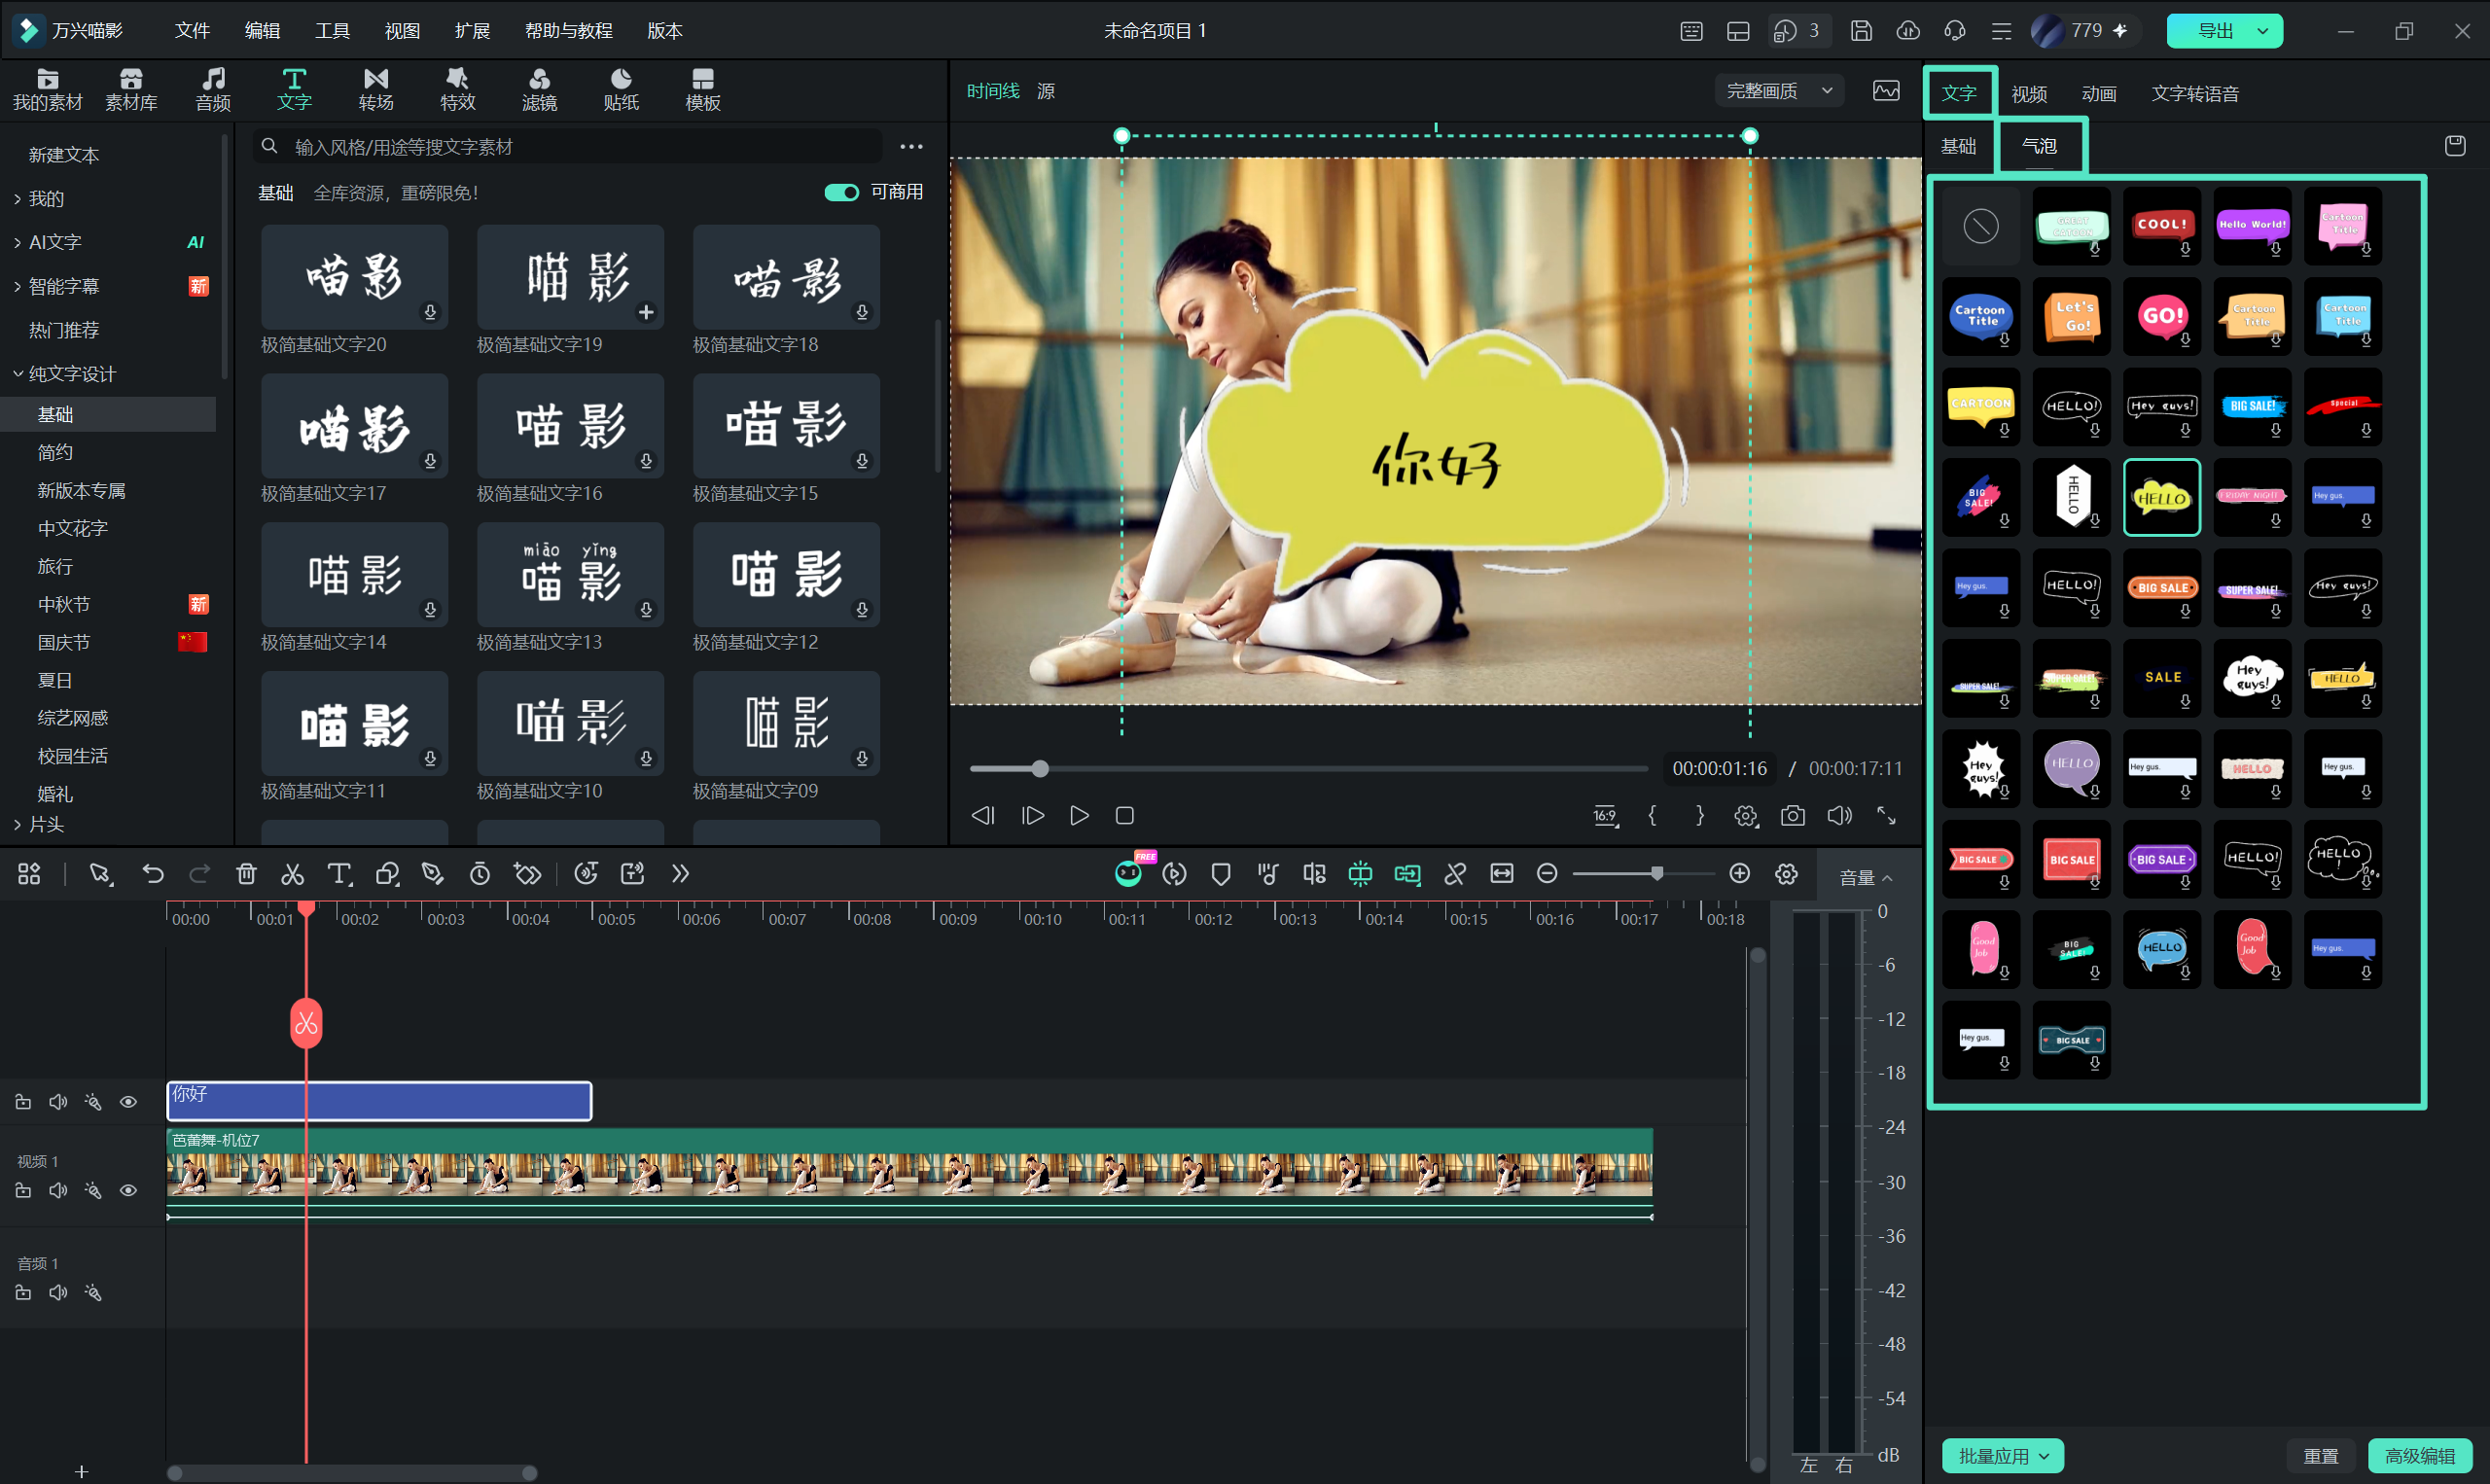Click the timeline zoom slider handle
The image size is (2490, 1484).
pos(1657,874)
